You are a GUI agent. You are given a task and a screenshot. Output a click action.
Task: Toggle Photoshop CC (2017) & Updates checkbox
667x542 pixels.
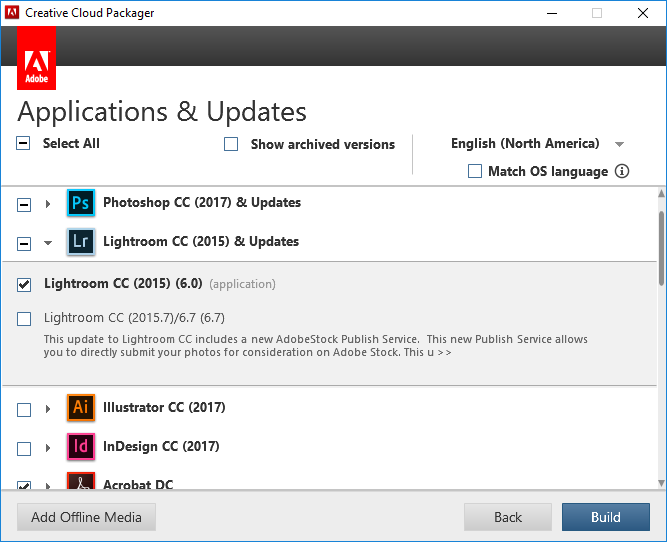(x=24, y=205)
